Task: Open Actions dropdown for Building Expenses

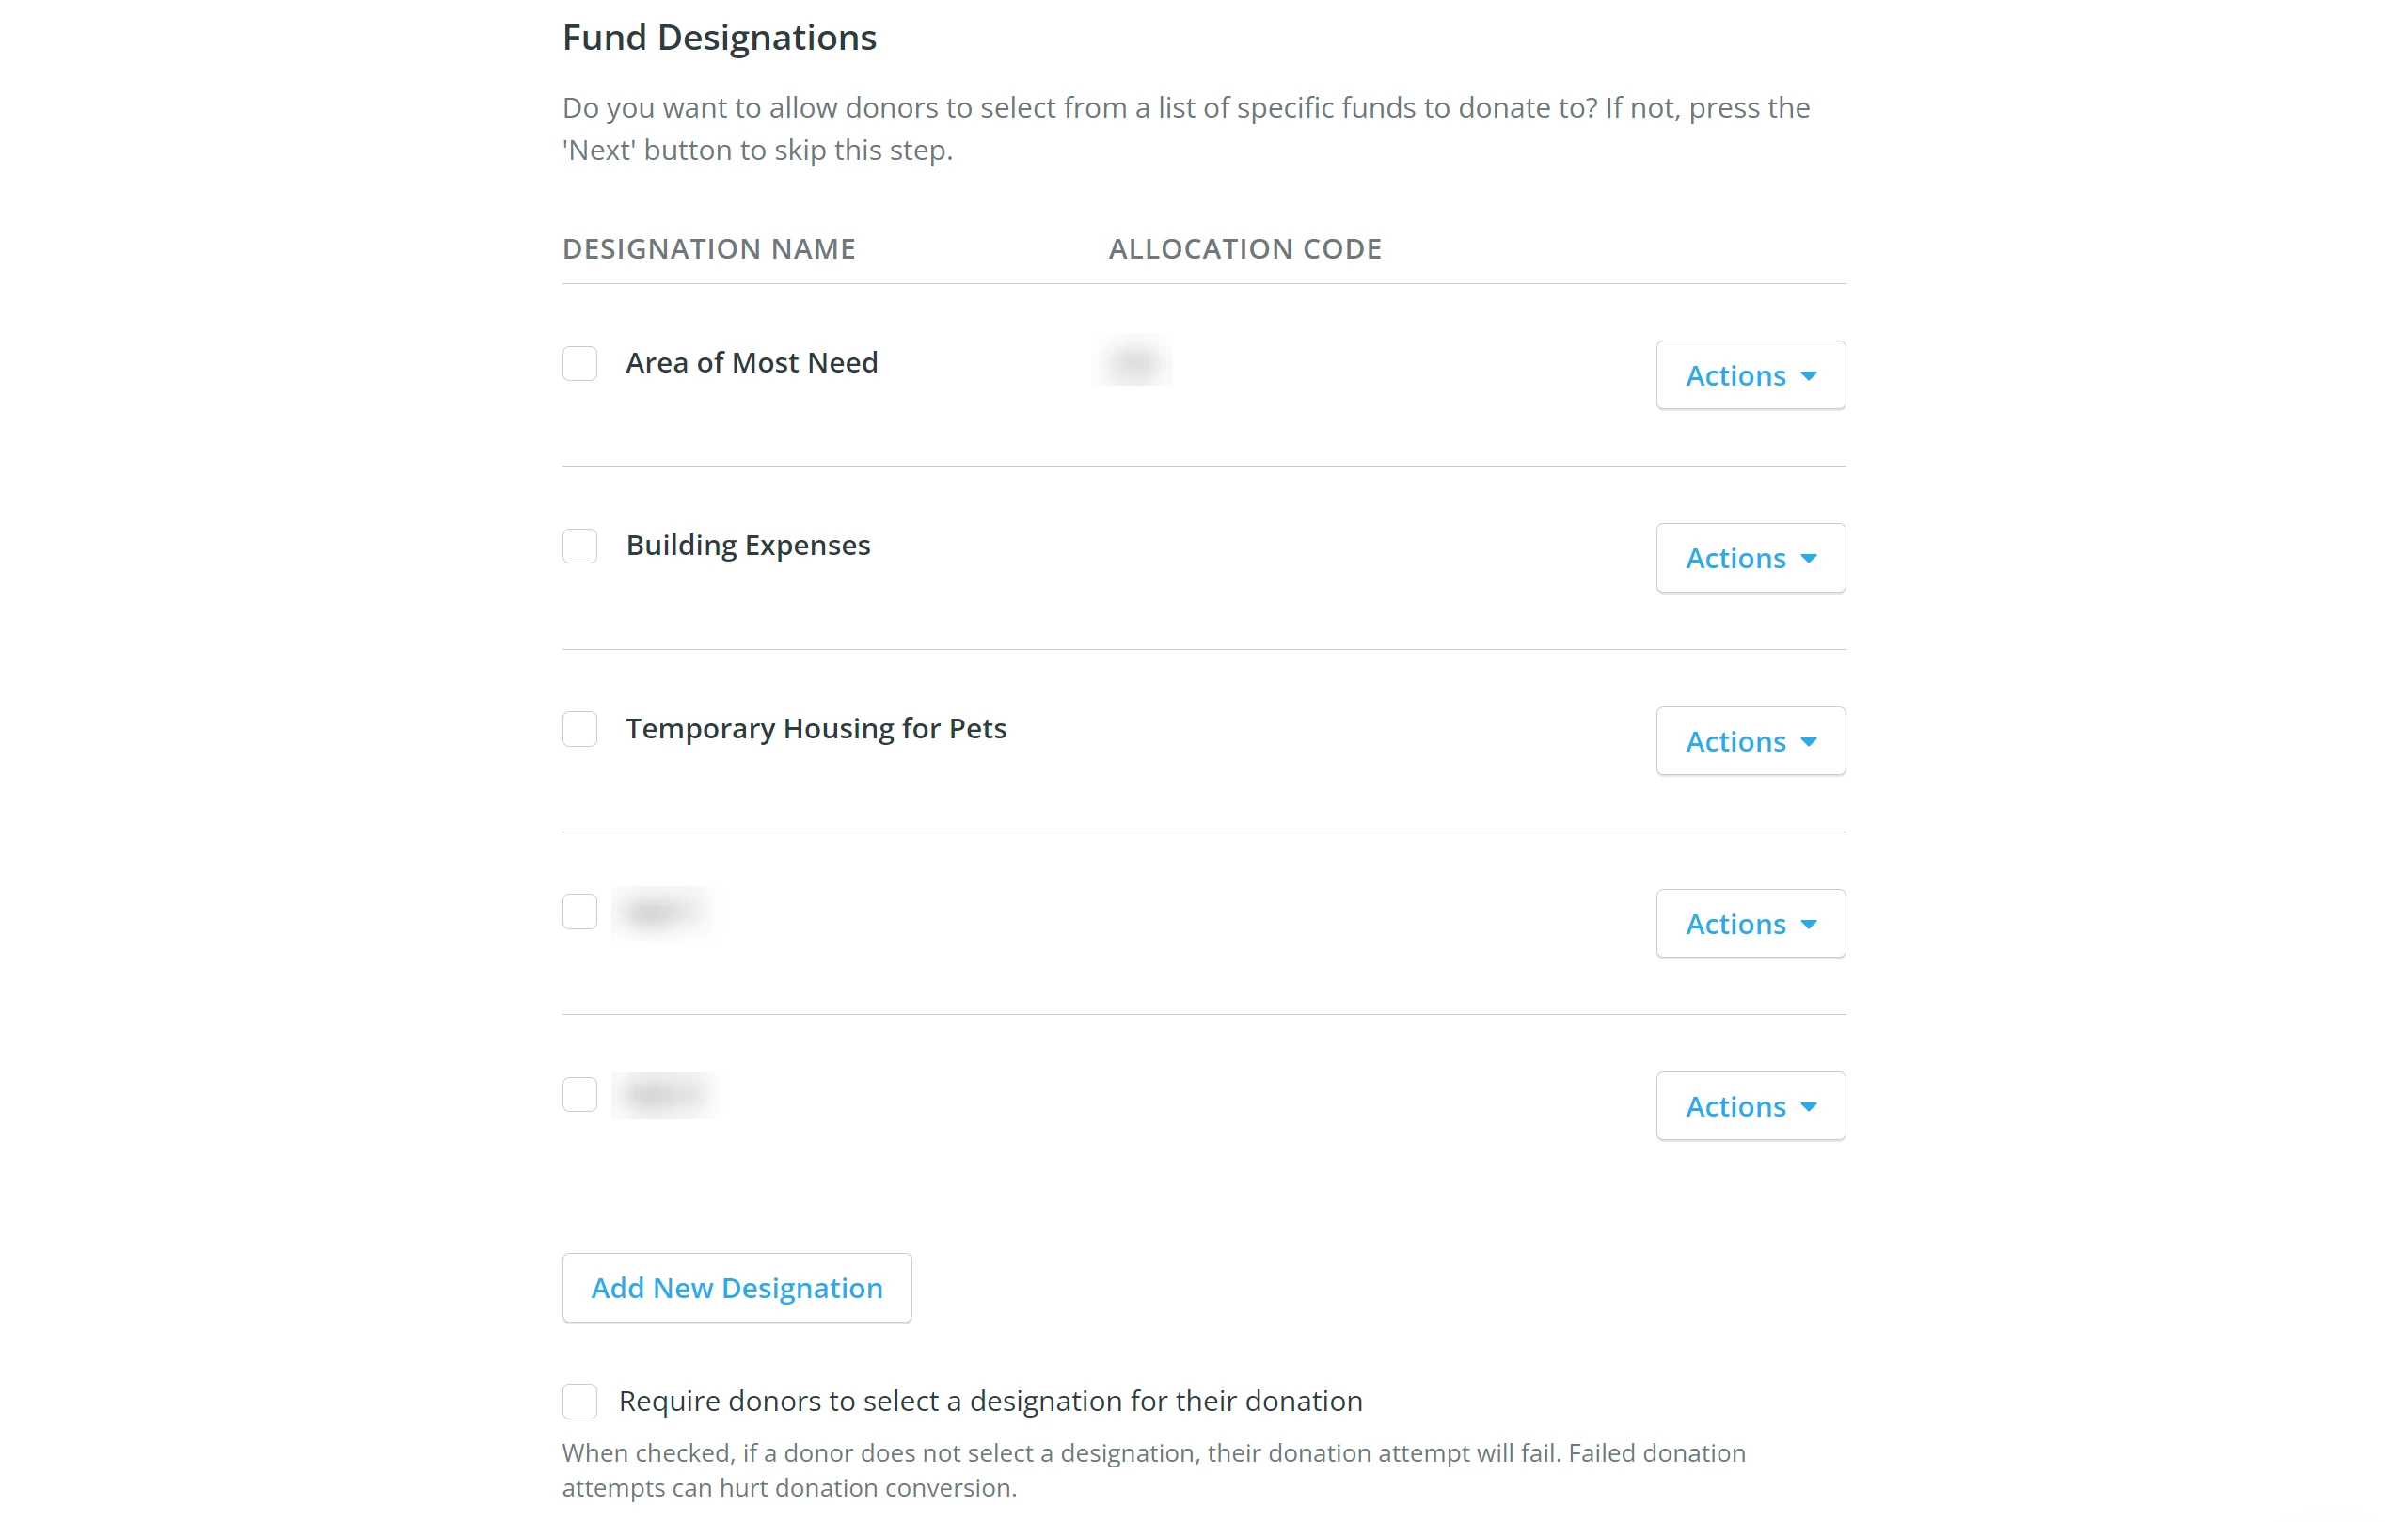Action: [1749, 558]
